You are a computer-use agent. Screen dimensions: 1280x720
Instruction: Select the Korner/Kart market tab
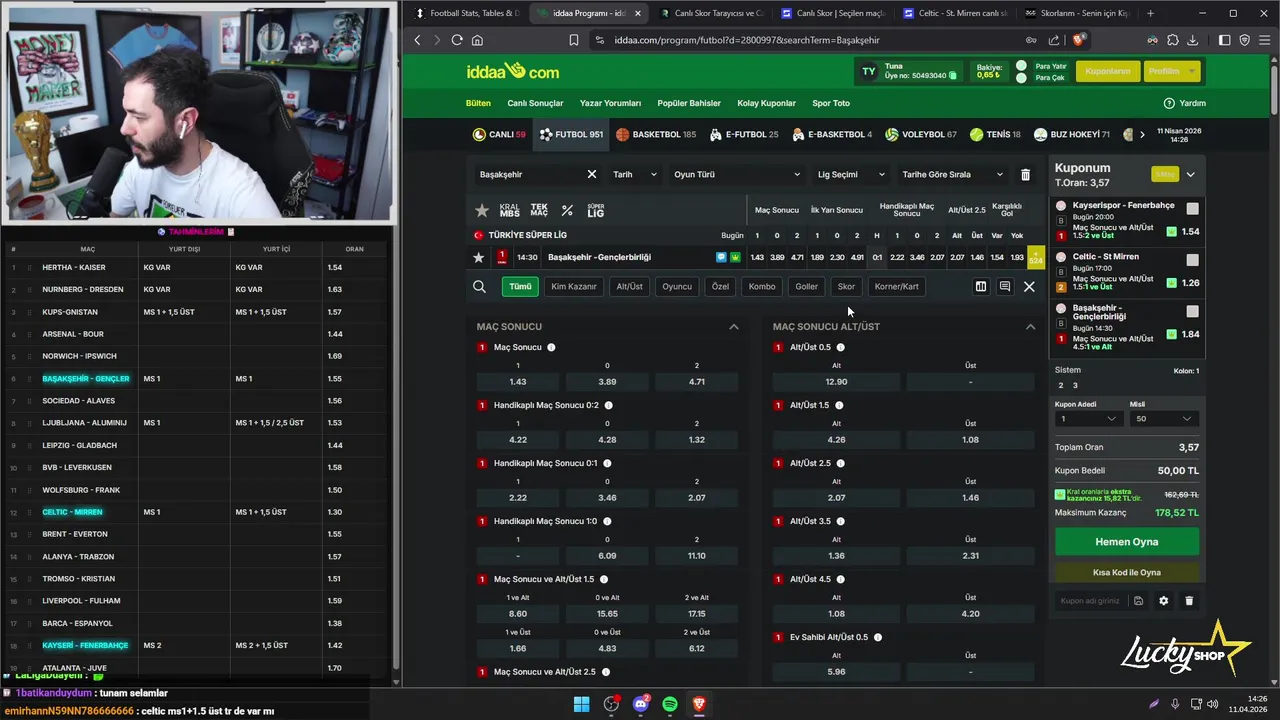(896, 287)
